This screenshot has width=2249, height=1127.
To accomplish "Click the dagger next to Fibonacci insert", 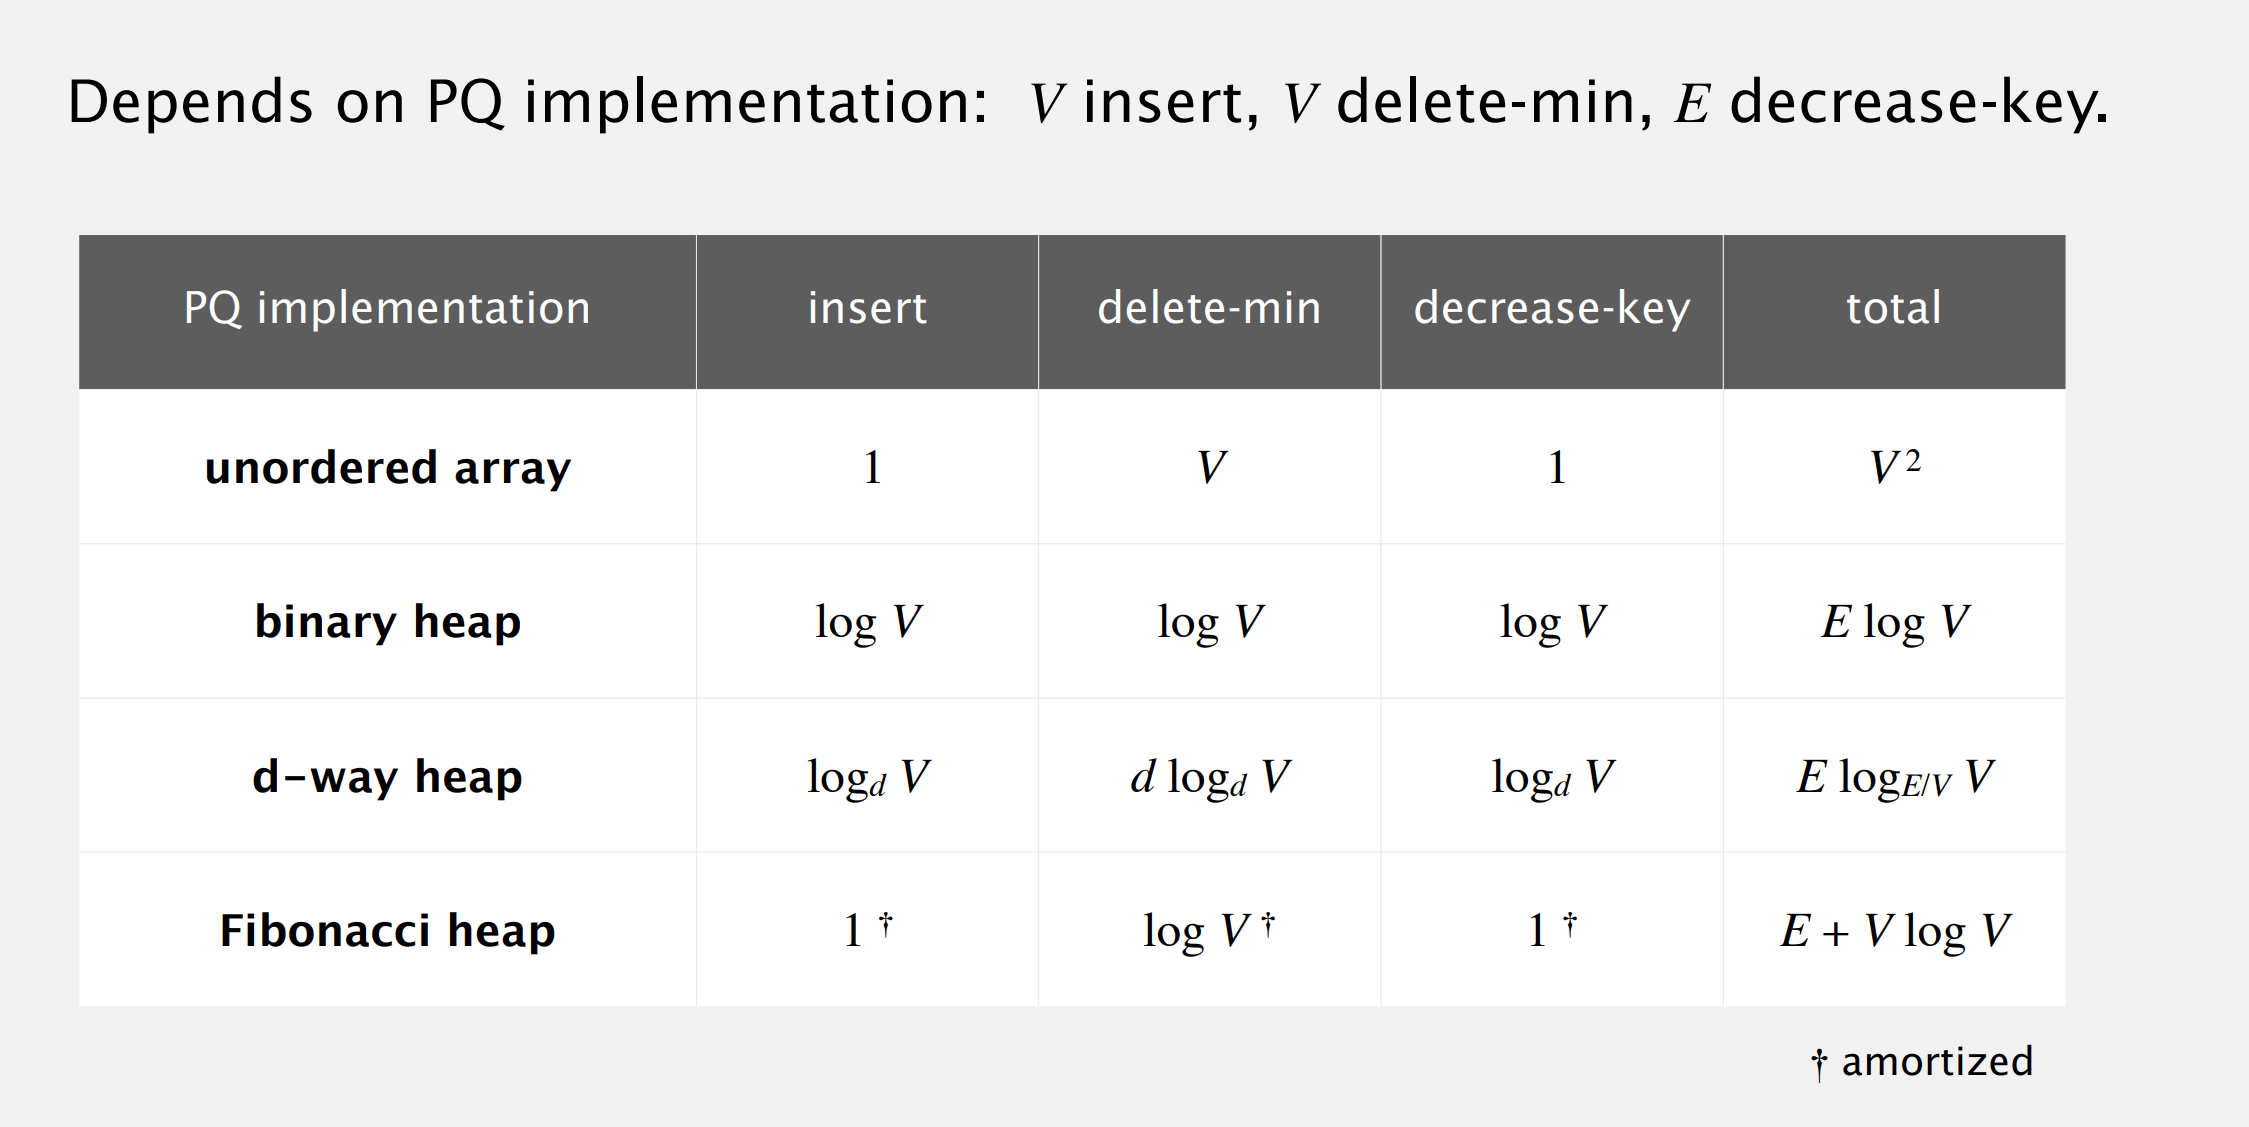I will pyautogui.click(x=885, y=924).
